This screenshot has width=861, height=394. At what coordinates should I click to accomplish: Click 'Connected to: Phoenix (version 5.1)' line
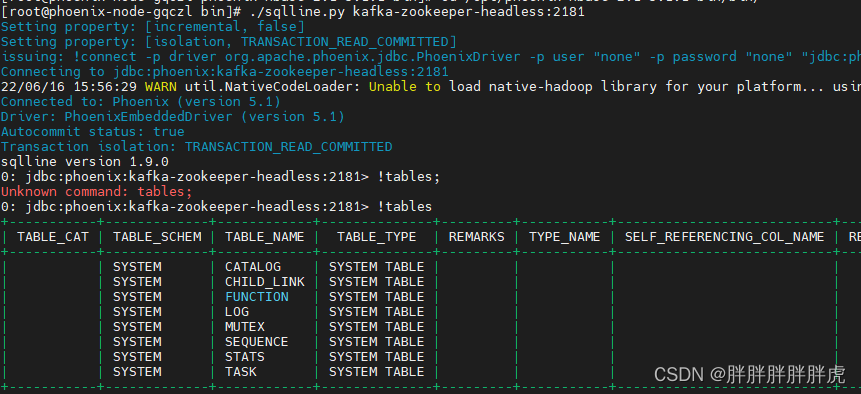[x=141, y=102]
